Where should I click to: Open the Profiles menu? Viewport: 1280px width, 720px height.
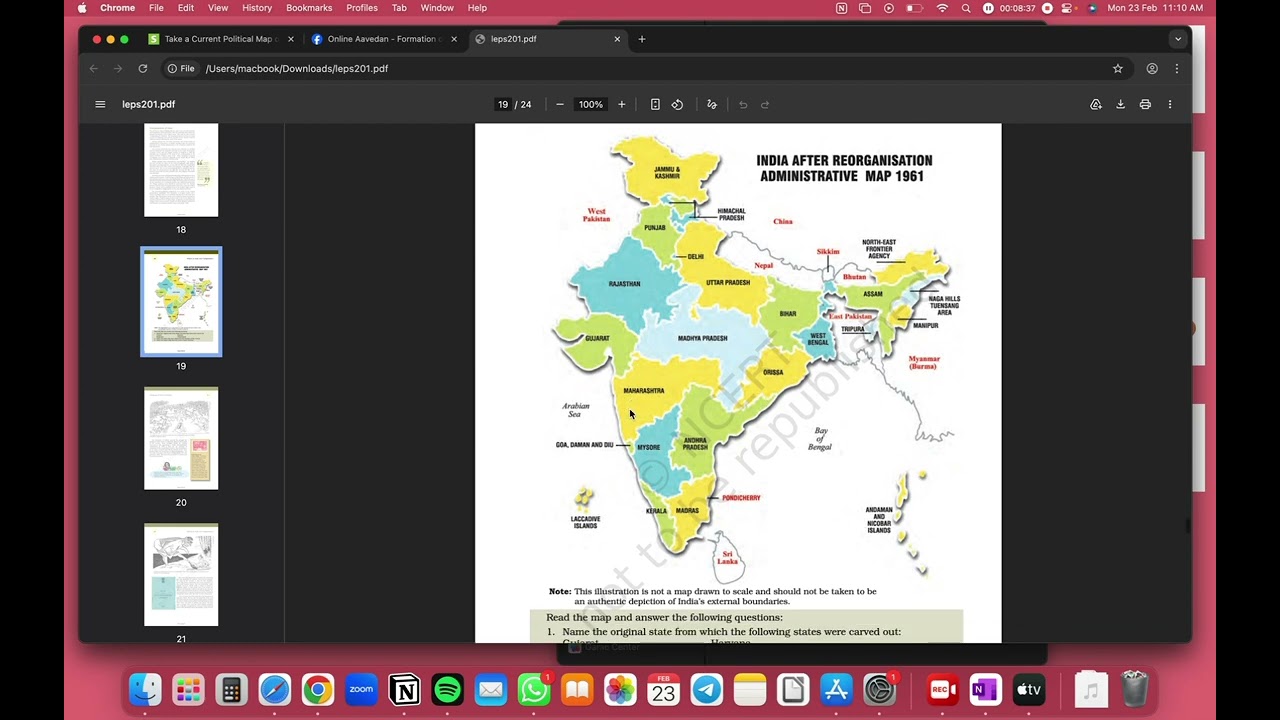(362, 8)
